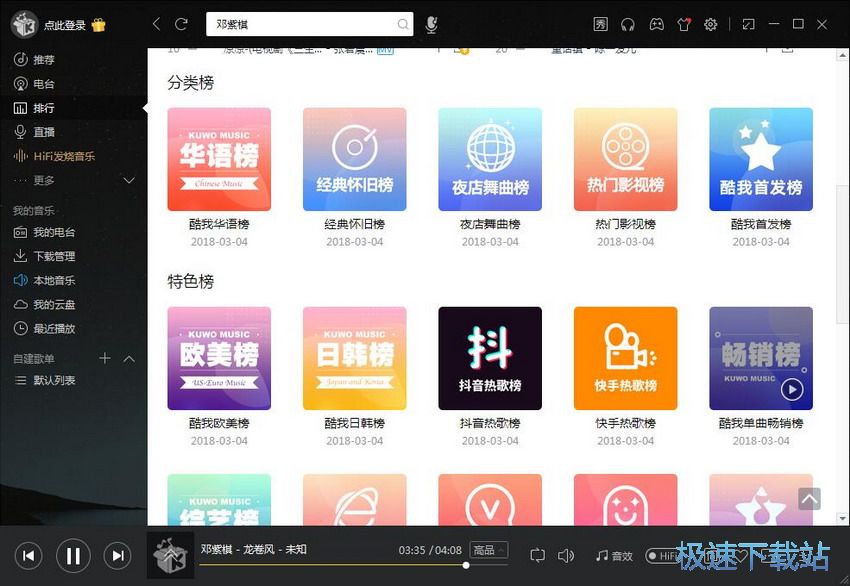This screenshot has height=586, width=850.
Task: Open the 酷我华语榜 chart link
Action: [218, 224]
